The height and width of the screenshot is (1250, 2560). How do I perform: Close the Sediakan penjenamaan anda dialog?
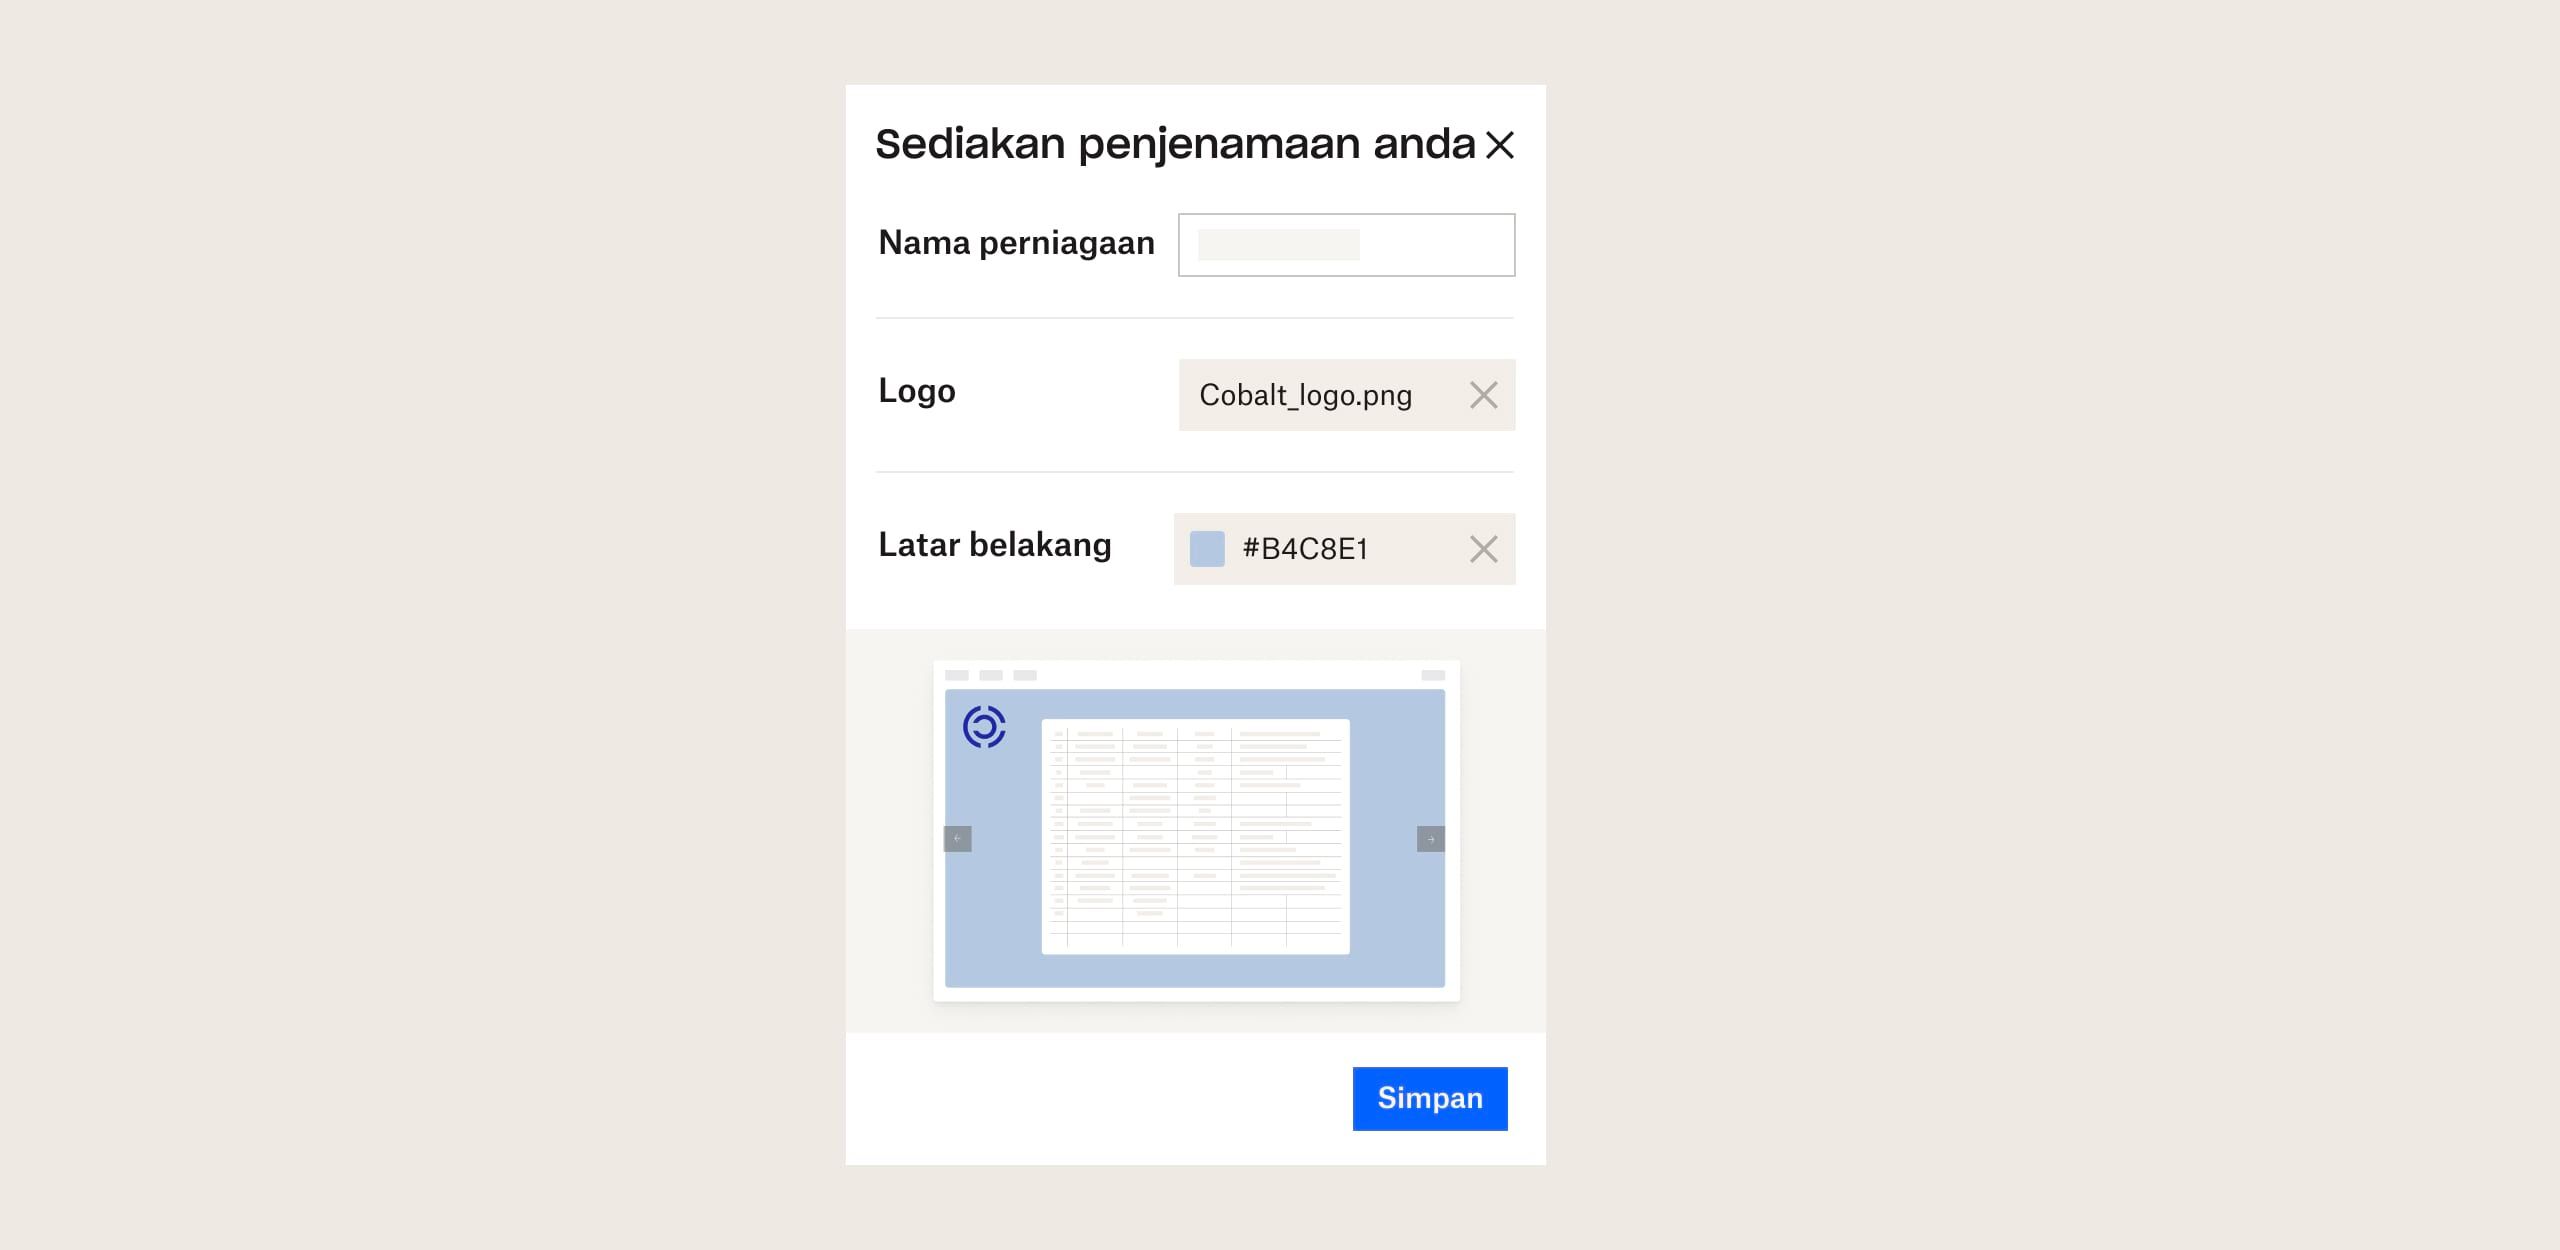tap(1499, 145)
